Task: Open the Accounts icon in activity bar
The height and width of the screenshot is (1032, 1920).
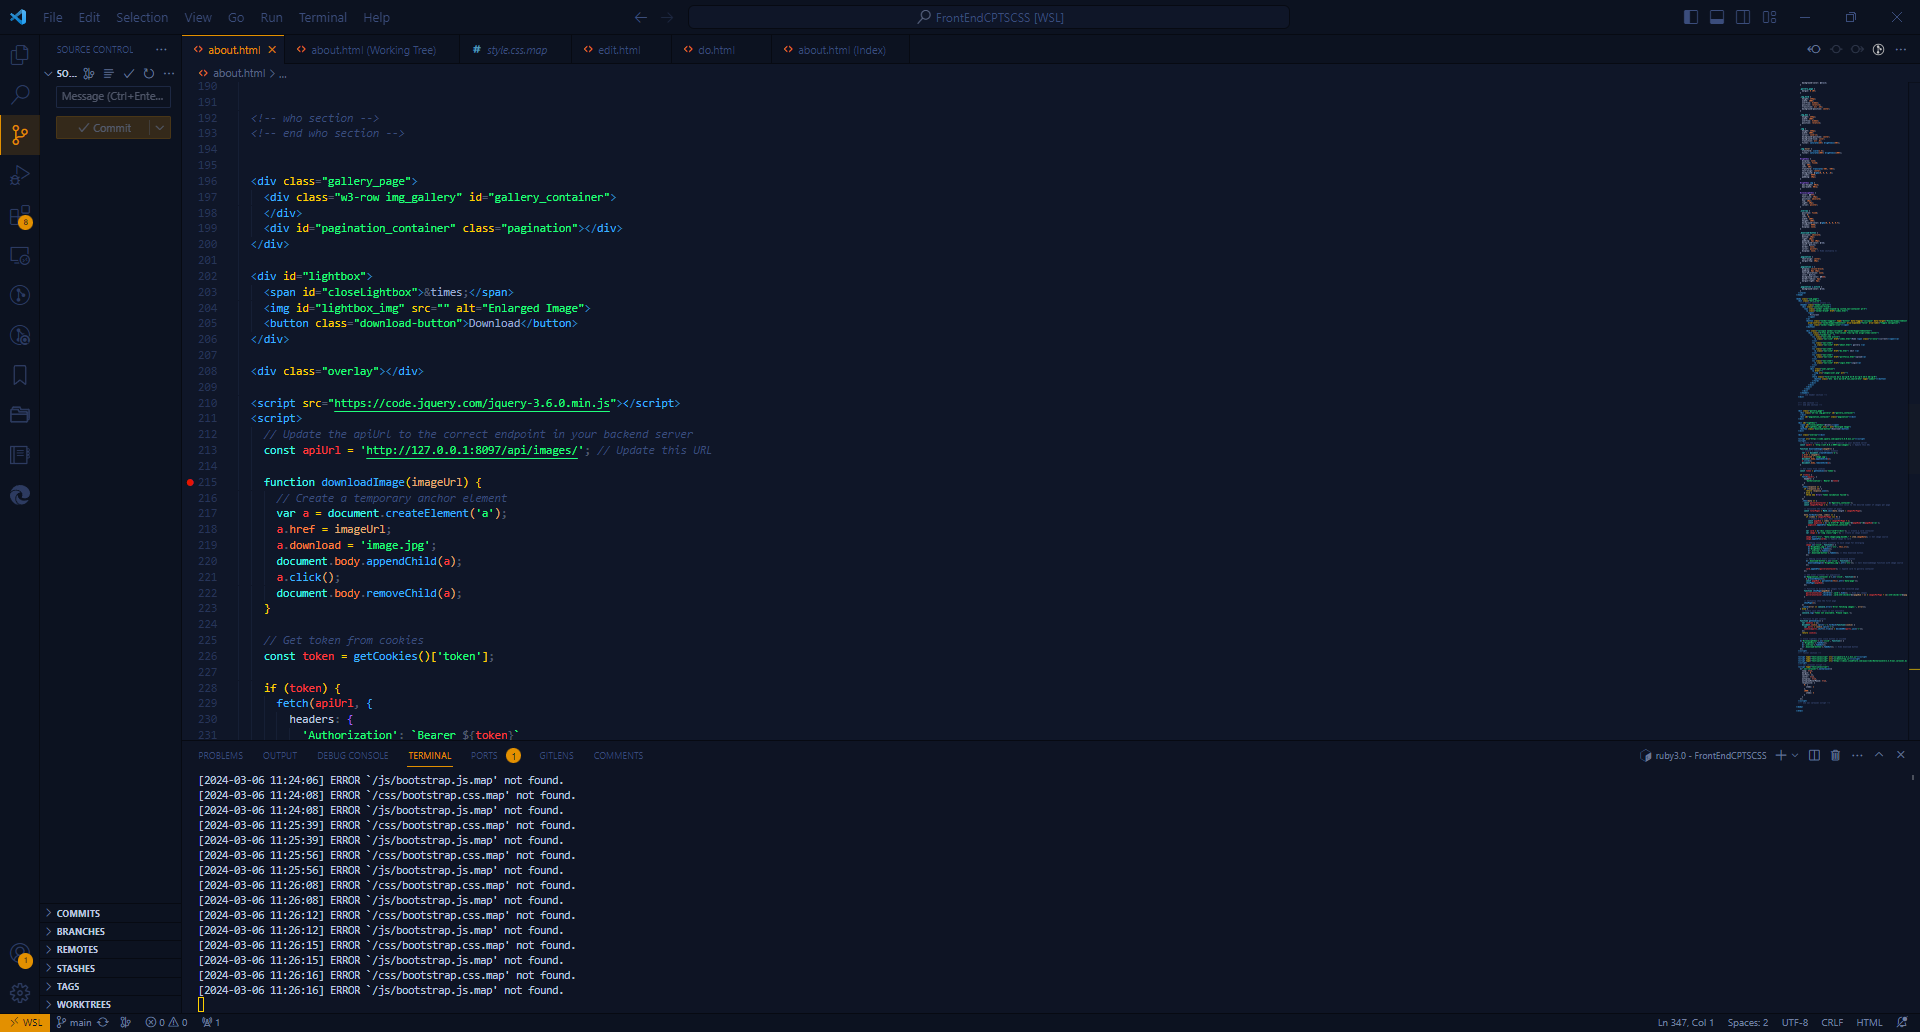Action: 19,954
